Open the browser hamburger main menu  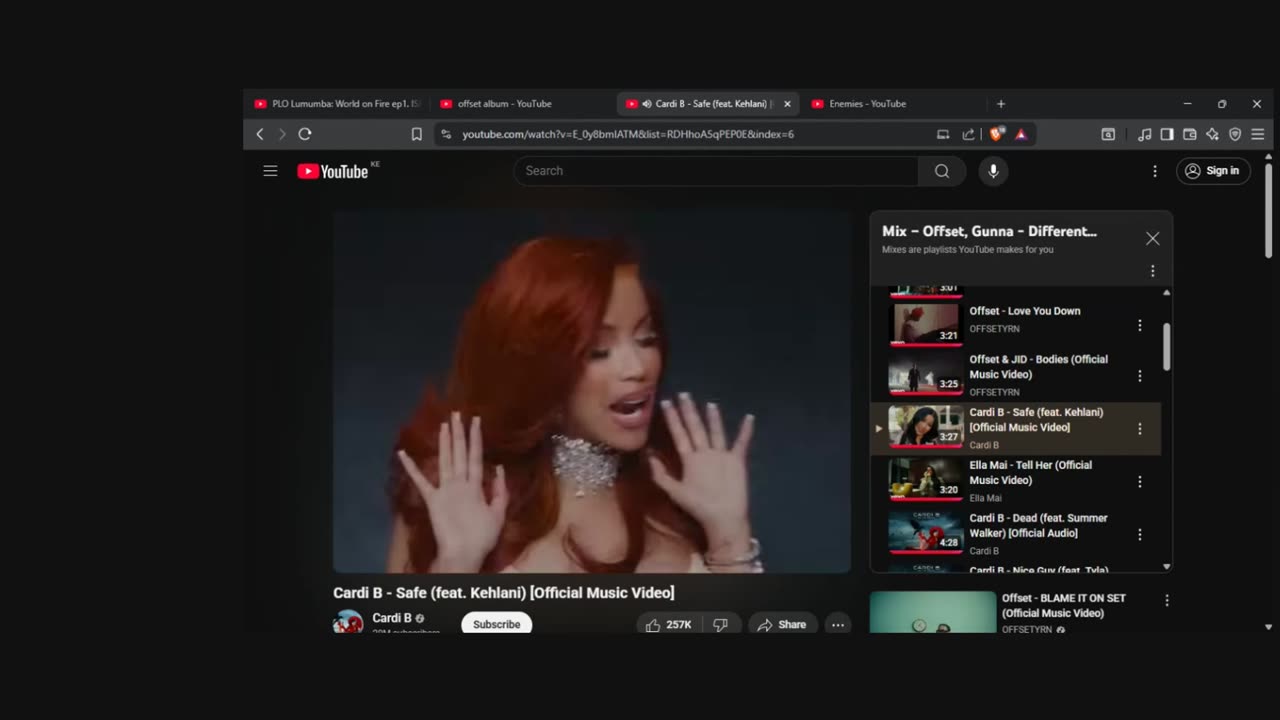[x=1258, y=134]
